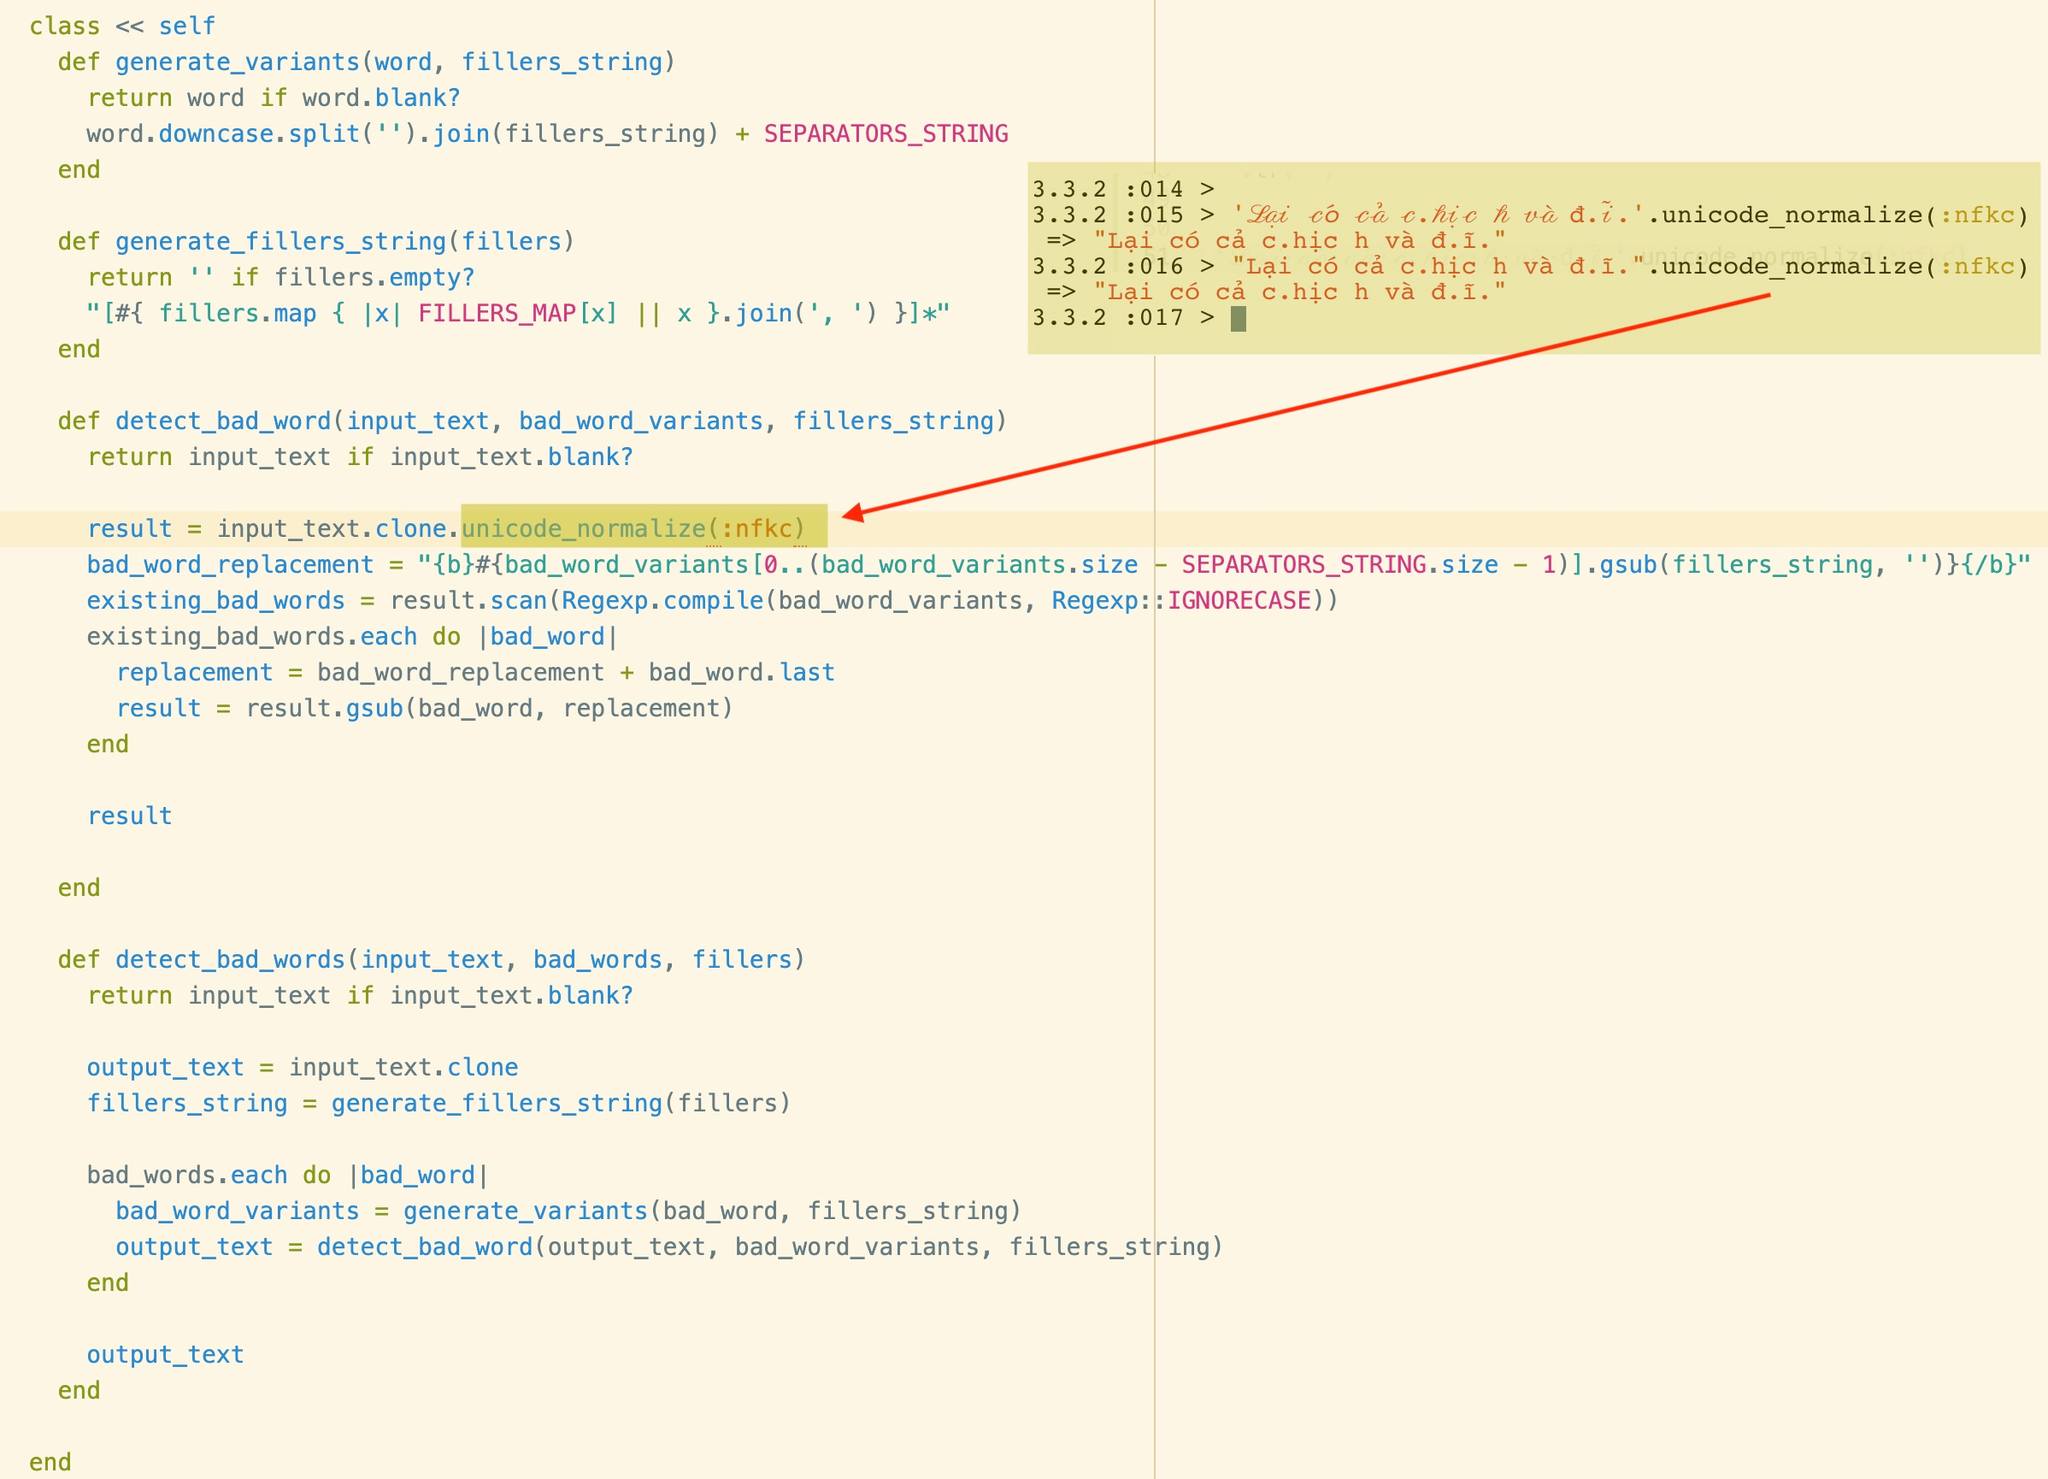The height and width of the screenshot is (1479, 2048).
Task: Click Regexp.compile in the scan call
Action: 661,601
